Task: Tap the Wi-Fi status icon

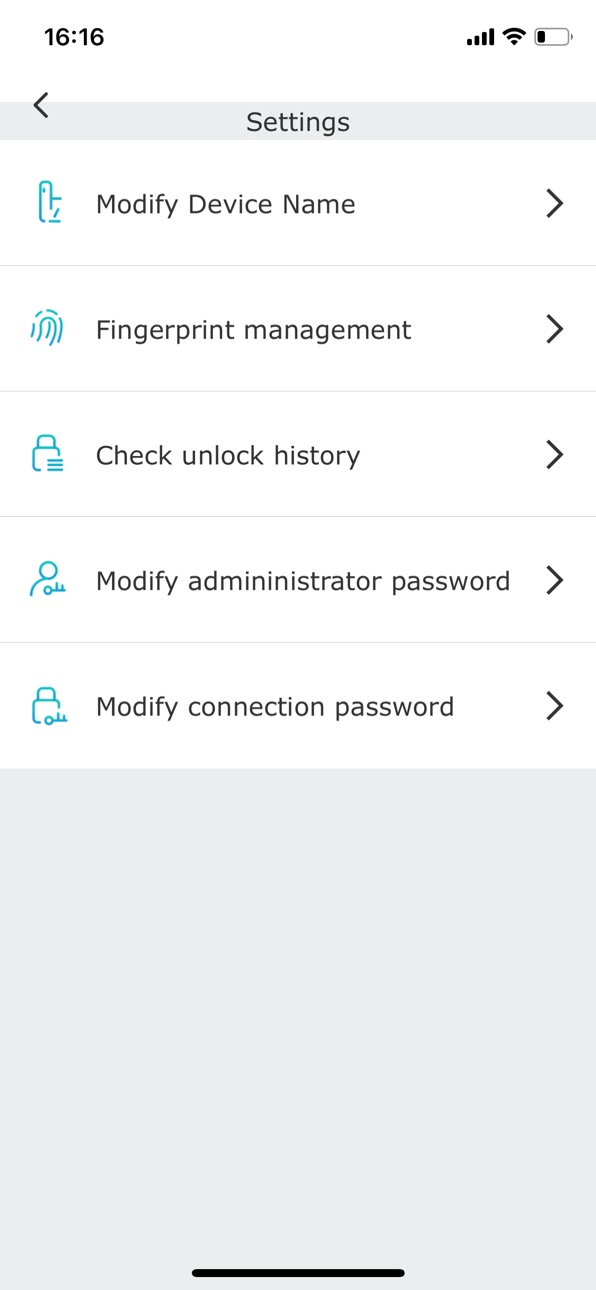Action: coord(514,37)
